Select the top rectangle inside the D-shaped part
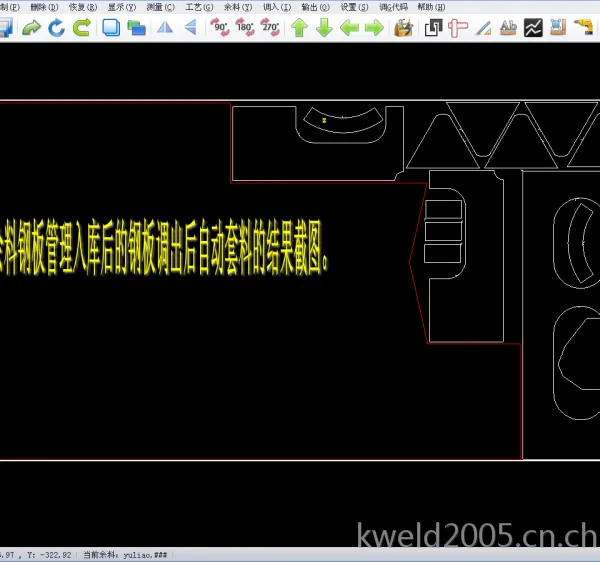Image resolution: width=600 pixels, height=562 pixels. pos(443,209)
